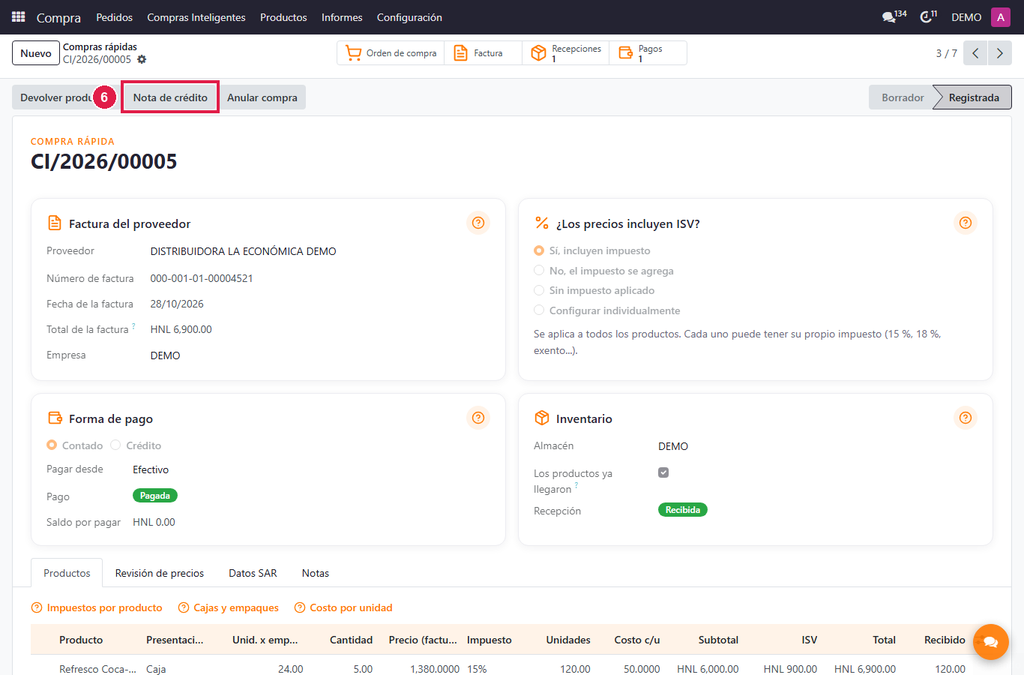Click the Borrador status stage
This screenshot has height=675, width=1024.
pyautogui.click(x=903, y=97)
